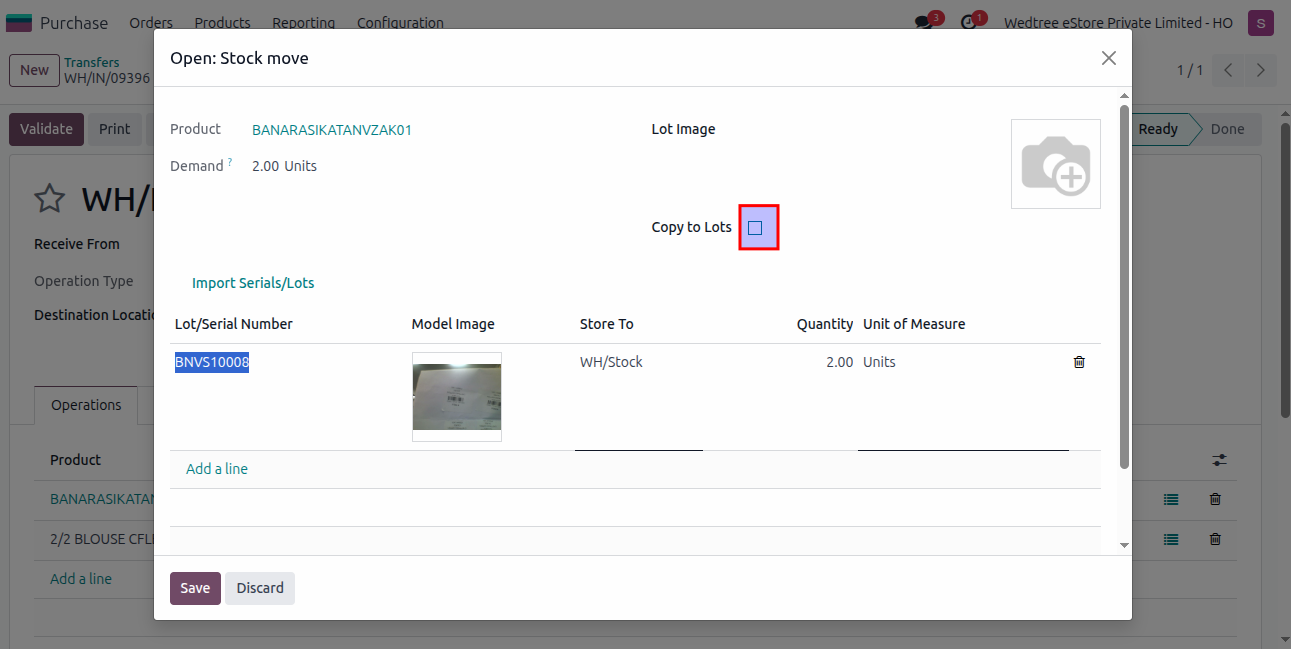Click the apps grid icon beside Purchase
The width and height of the screenshot is (1291, 649).
19,22
